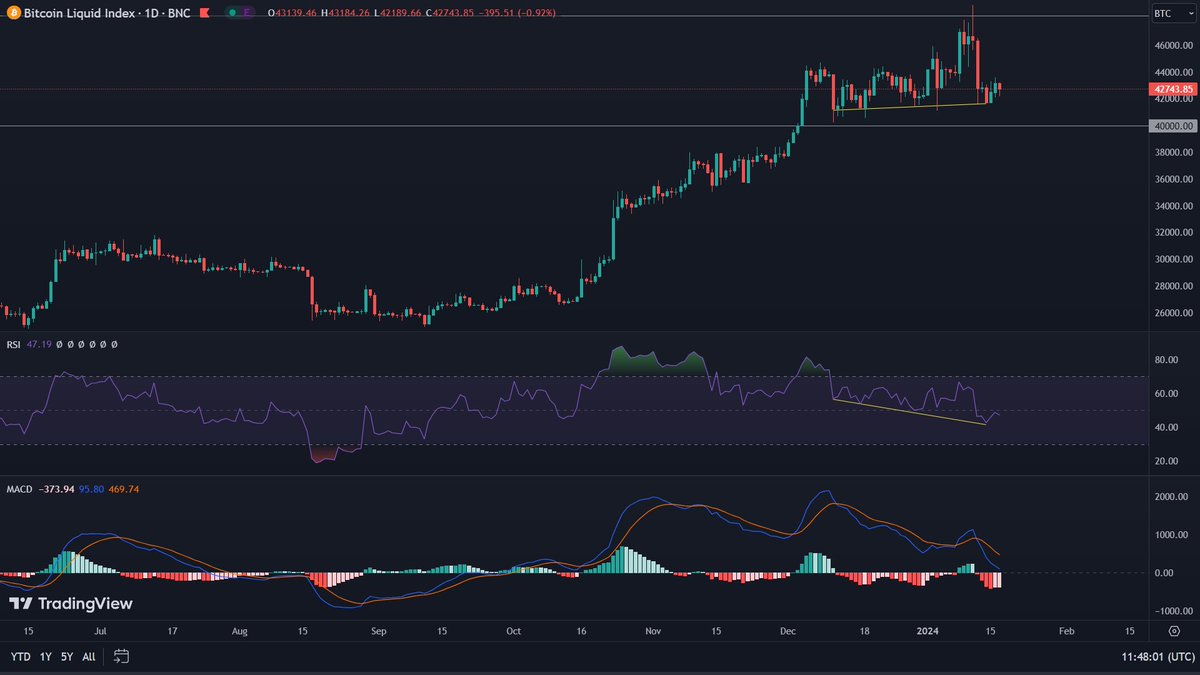Click the Bitcoin logo in the chart legend
Viewport: 1200px width, 675px height.
[14, 13]
